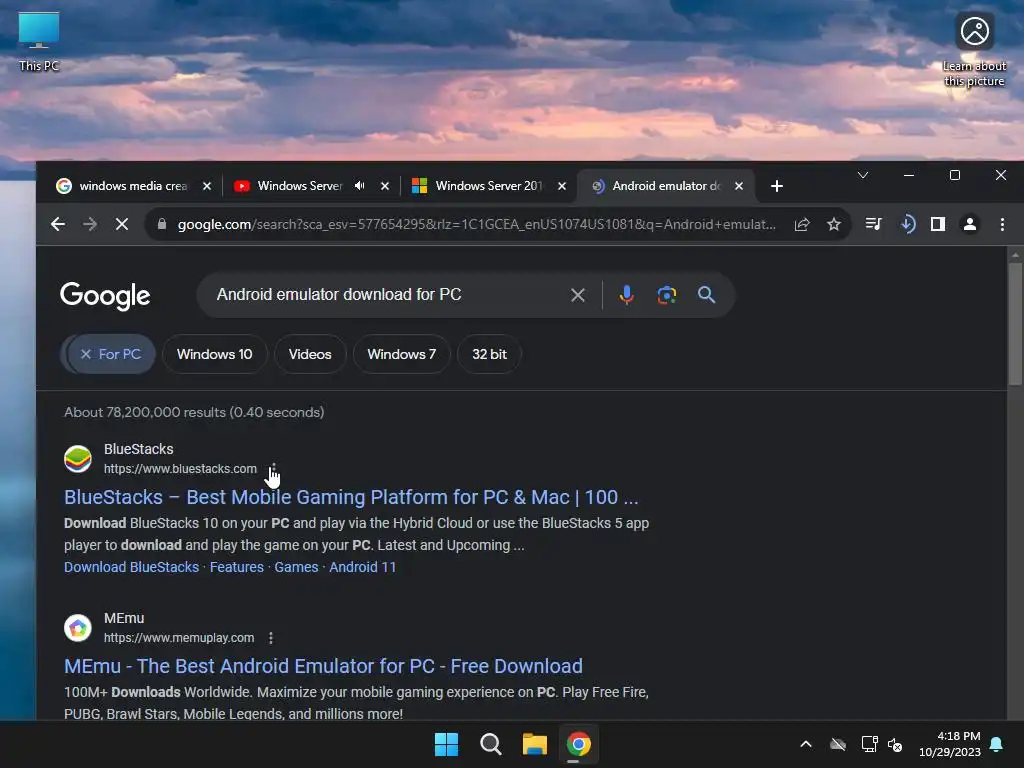
Task: Open a new Chrome tab
Action: coord(776,186)
